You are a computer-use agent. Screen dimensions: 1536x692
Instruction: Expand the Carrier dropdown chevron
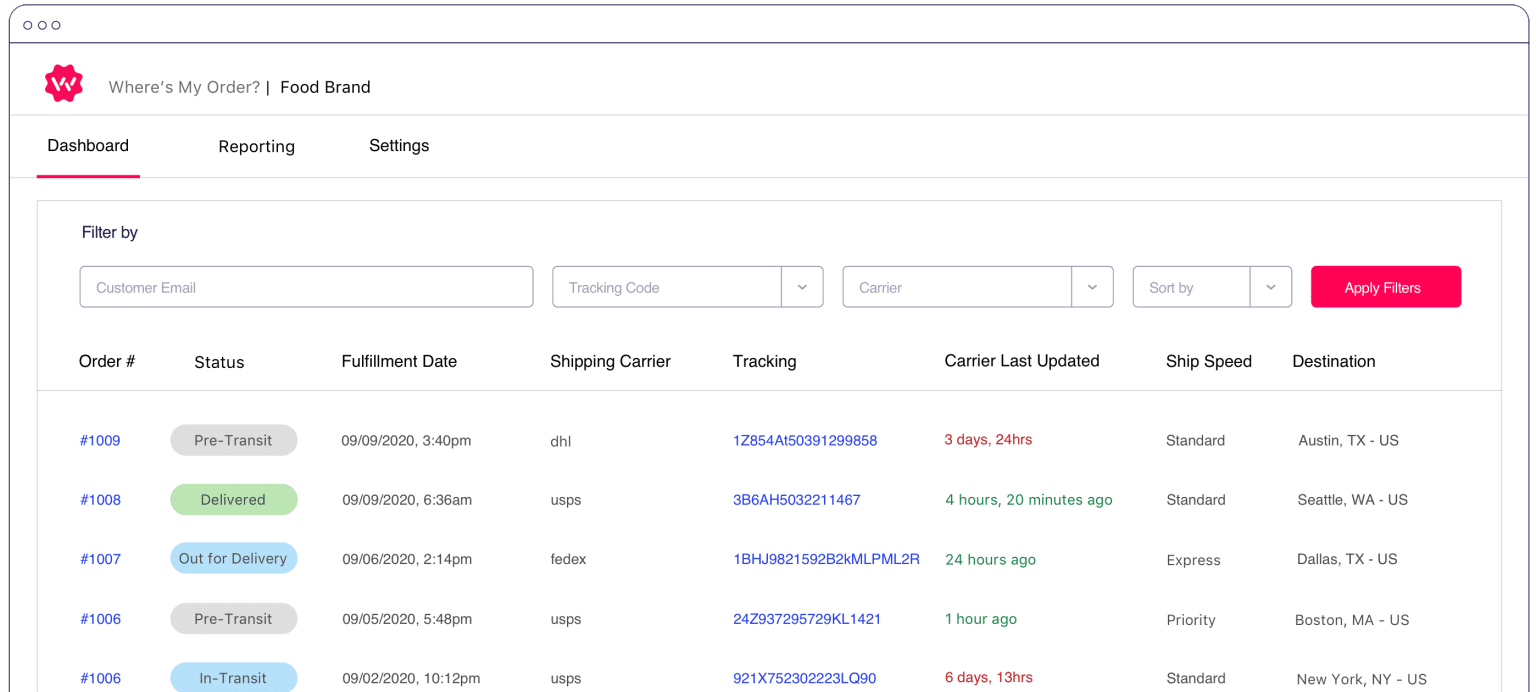1092,287
